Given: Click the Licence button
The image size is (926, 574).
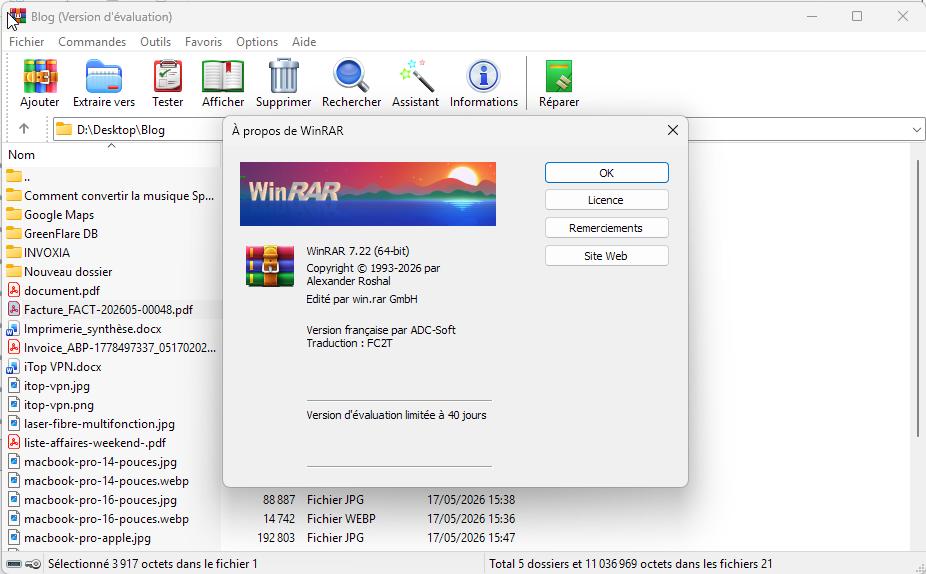Looking at the screenshot, I should [607, 200].
